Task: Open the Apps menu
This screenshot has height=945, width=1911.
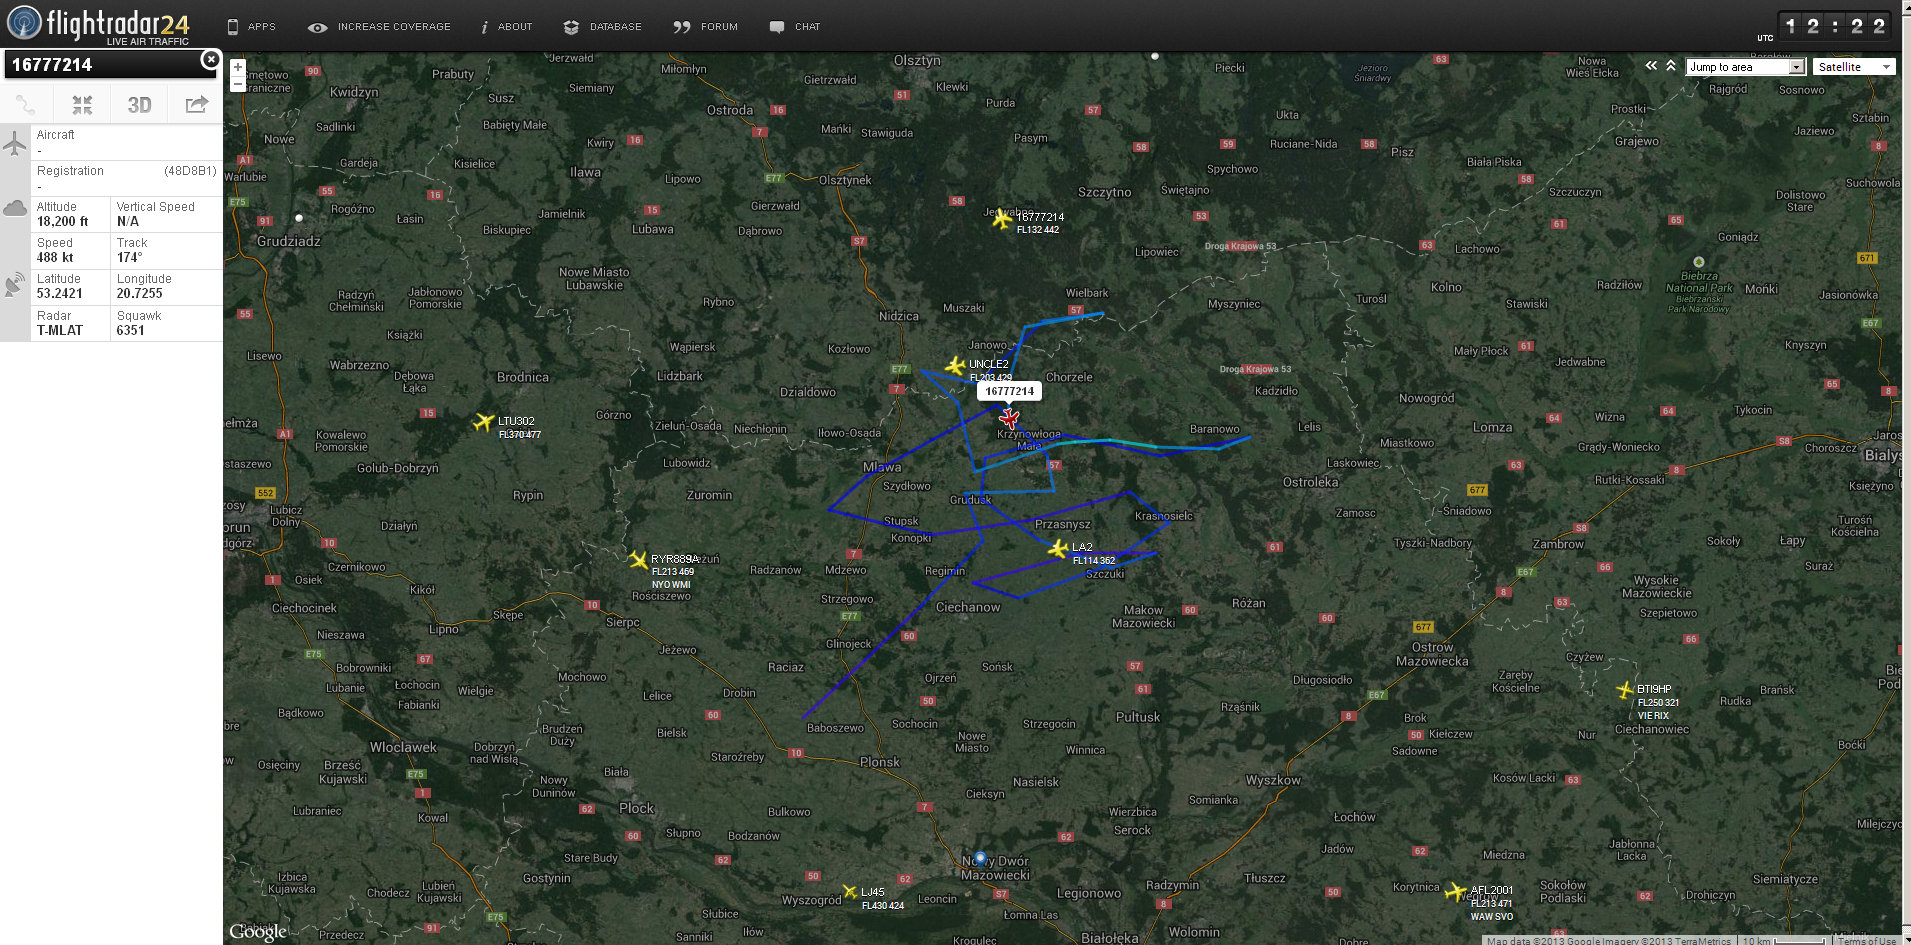Action: click(251, 27)
